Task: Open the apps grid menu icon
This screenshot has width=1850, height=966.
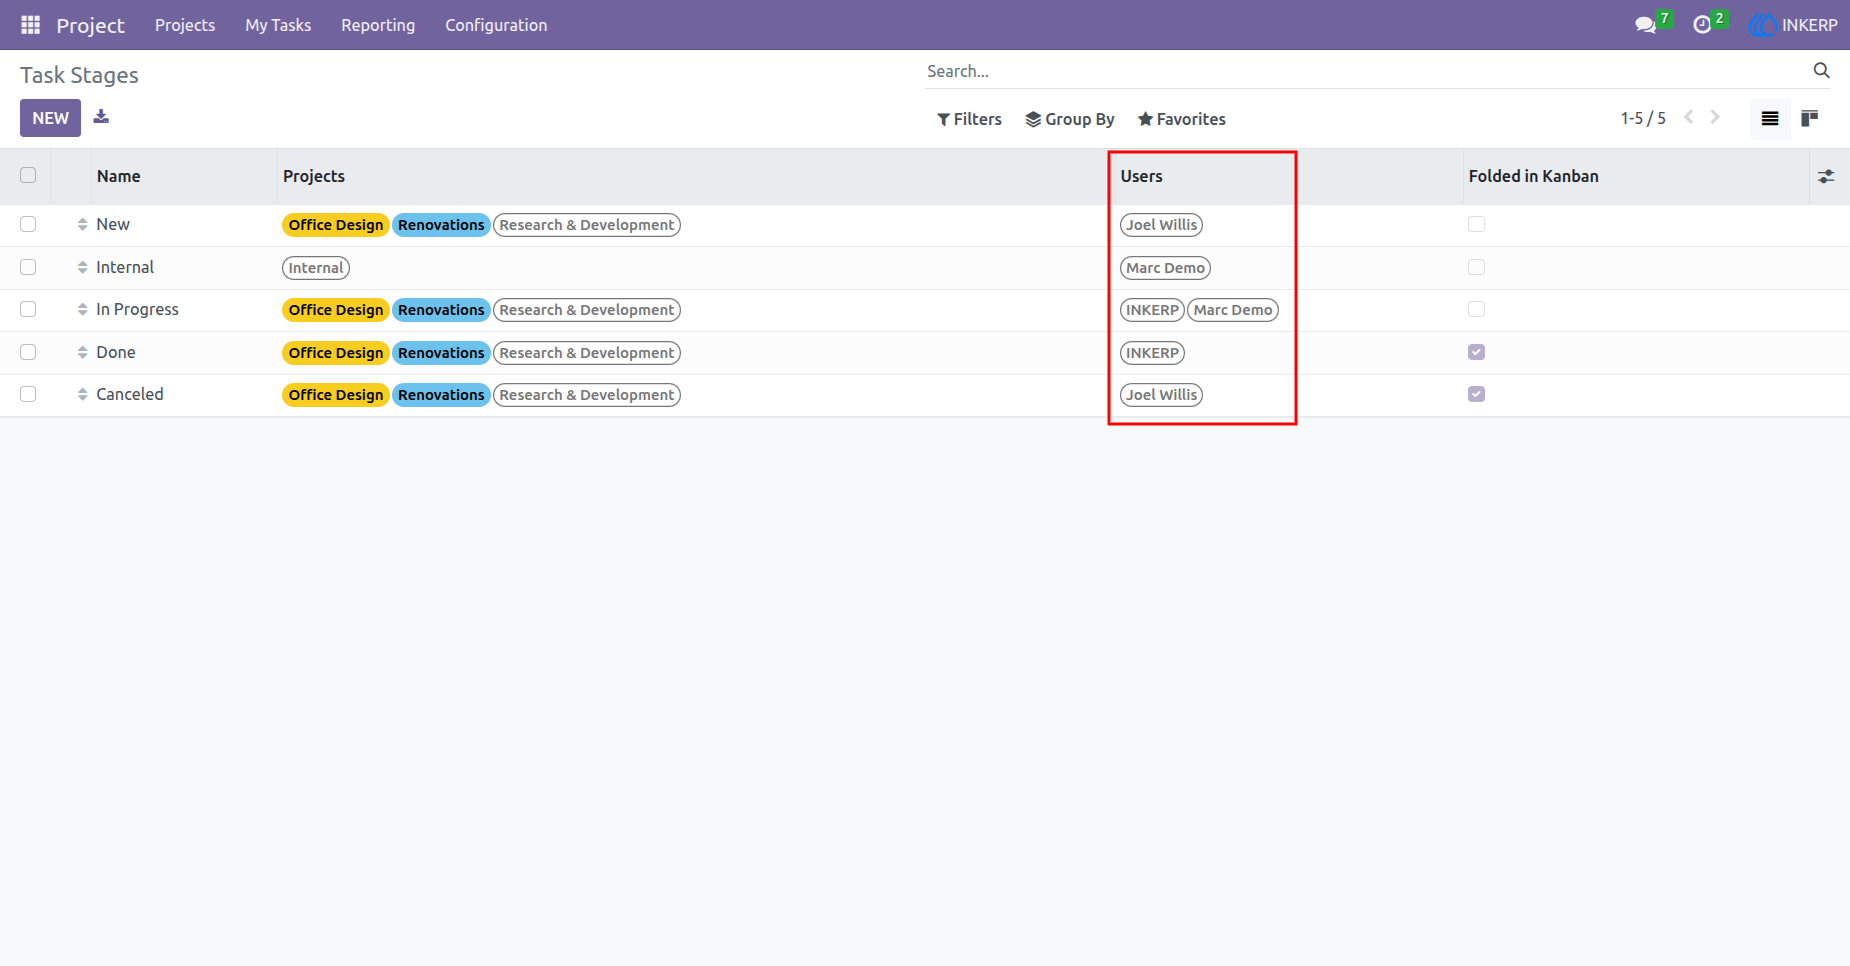Action: (31, 25)
